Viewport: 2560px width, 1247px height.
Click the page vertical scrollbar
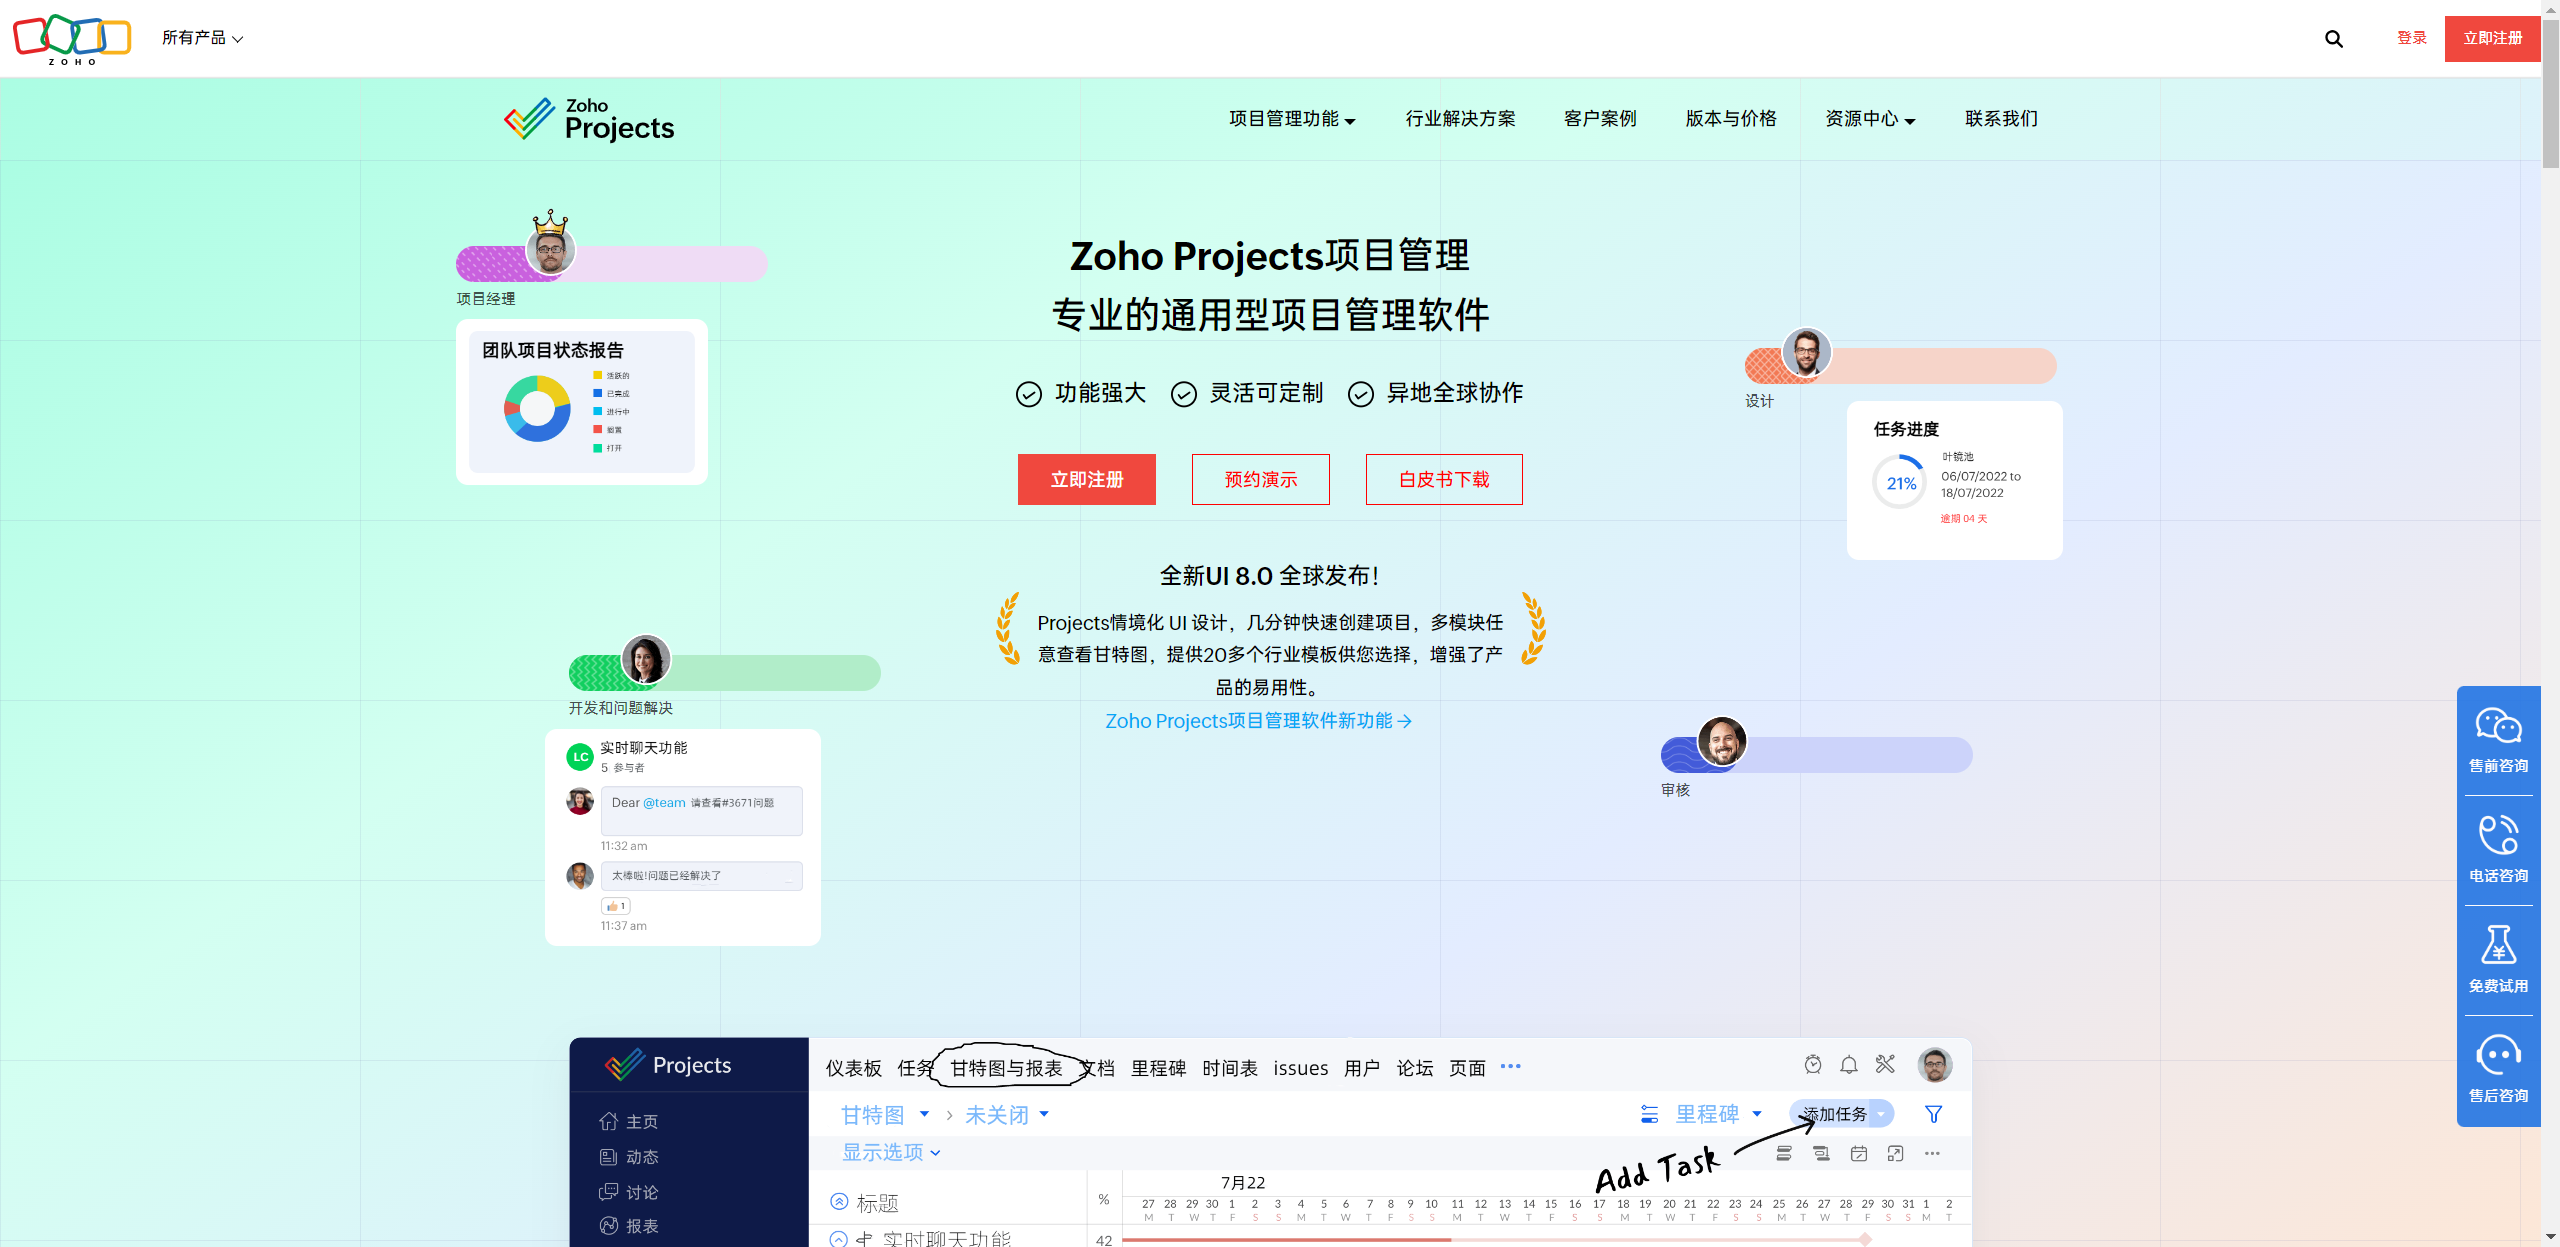[x=2551, y=92]
